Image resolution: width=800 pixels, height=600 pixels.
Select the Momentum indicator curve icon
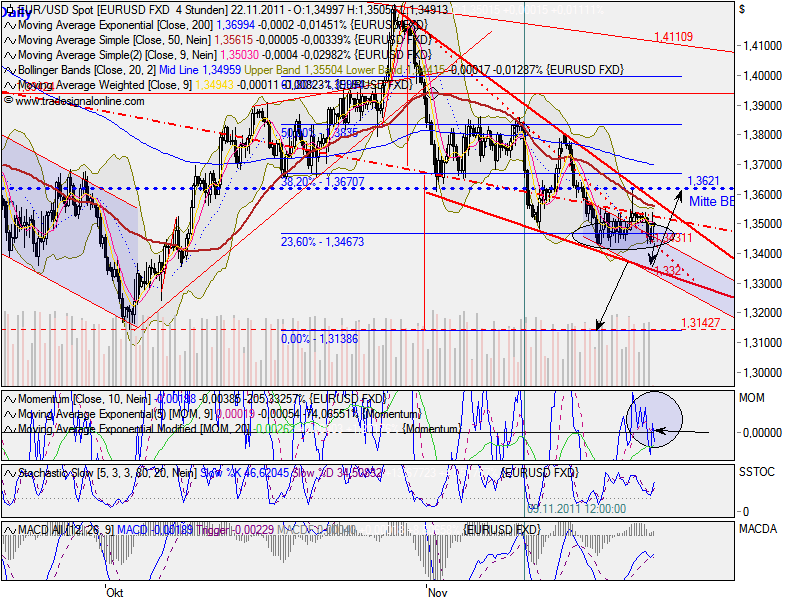click(8, 397)
